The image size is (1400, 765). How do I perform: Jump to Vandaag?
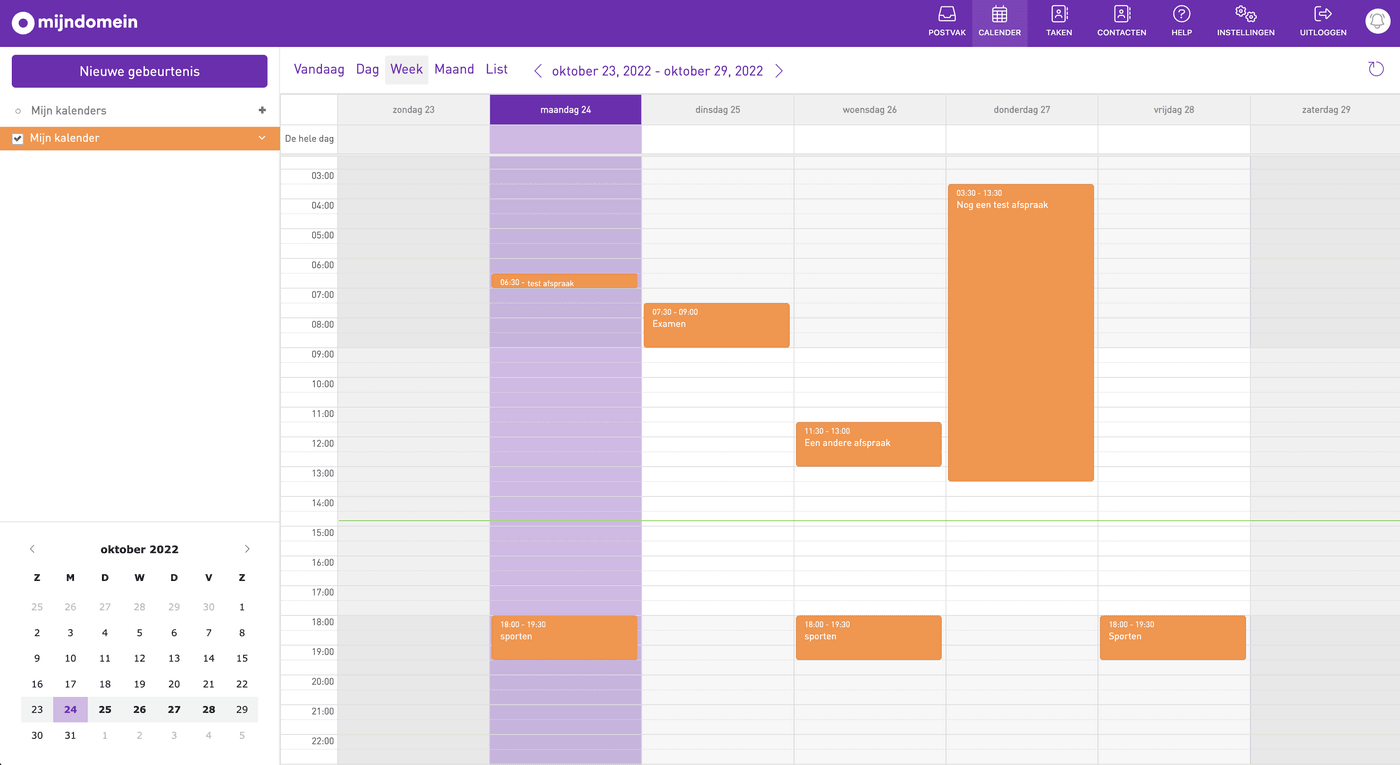(319, 70)
